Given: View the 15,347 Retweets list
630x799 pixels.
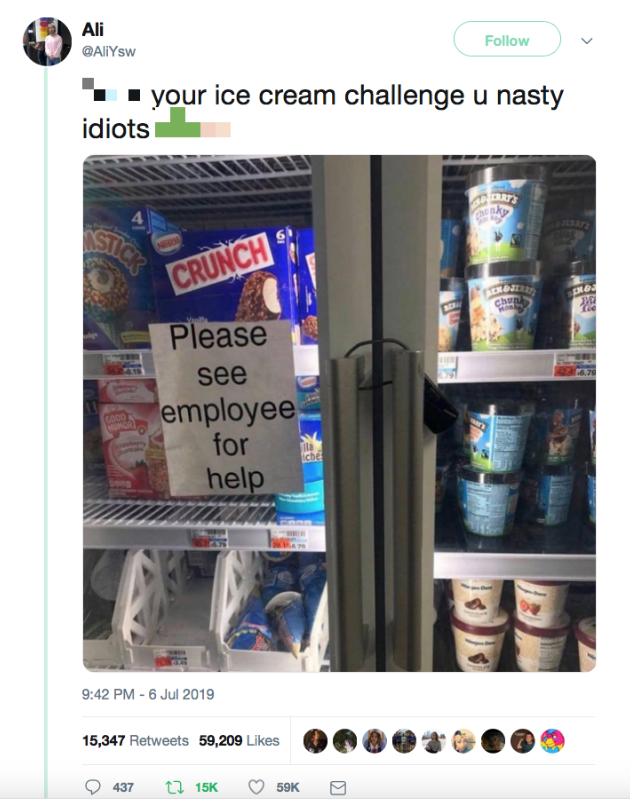Looking at the screenshot, I should 136,740.
